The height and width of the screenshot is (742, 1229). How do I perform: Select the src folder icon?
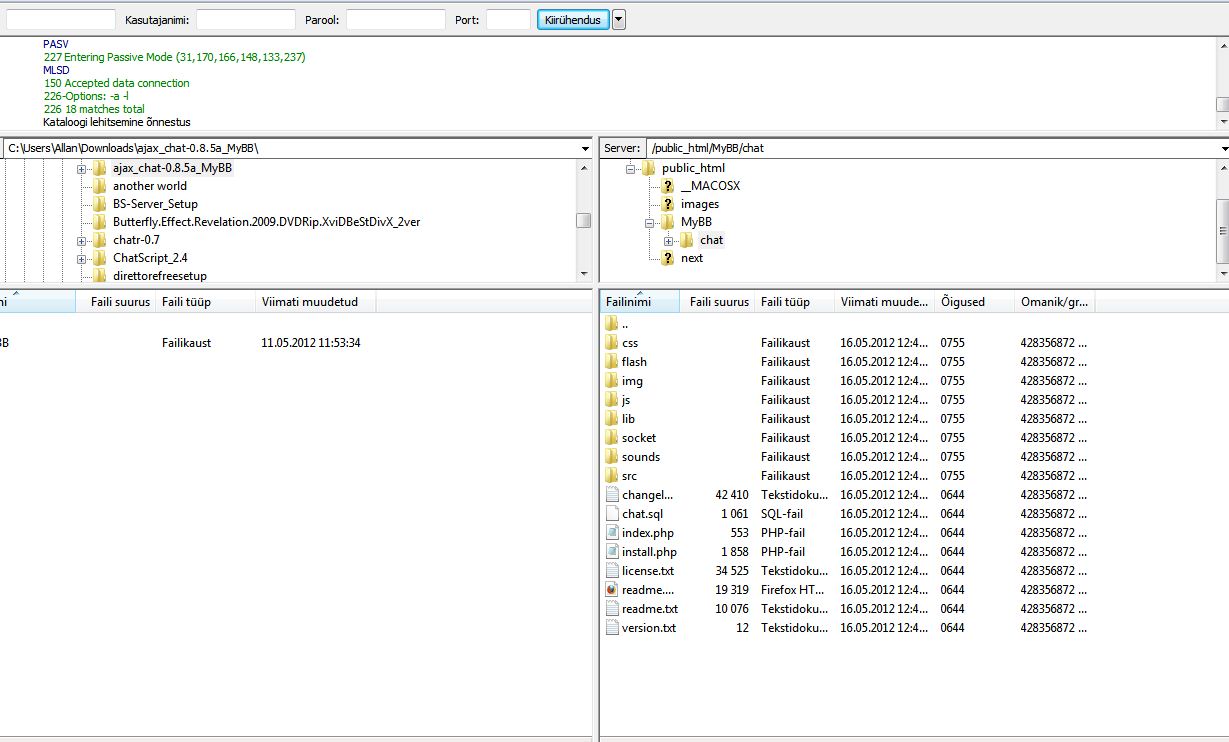613,476
